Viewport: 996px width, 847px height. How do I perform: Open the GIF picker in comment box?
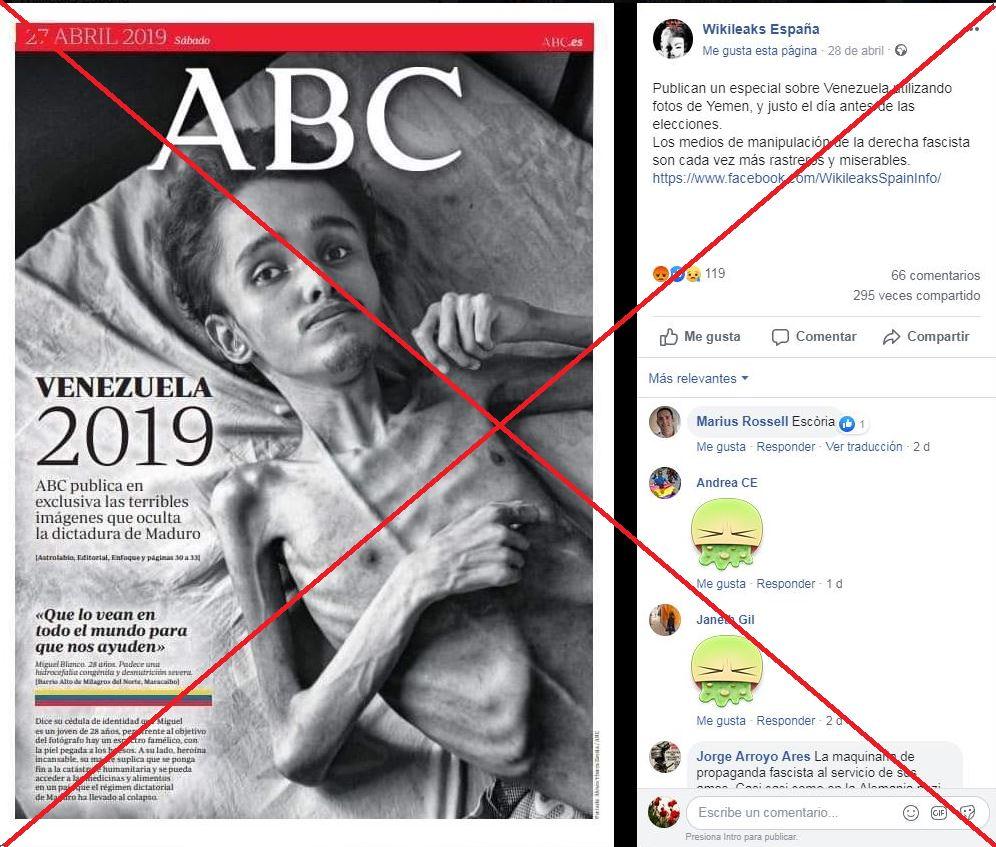pos(939,812)
